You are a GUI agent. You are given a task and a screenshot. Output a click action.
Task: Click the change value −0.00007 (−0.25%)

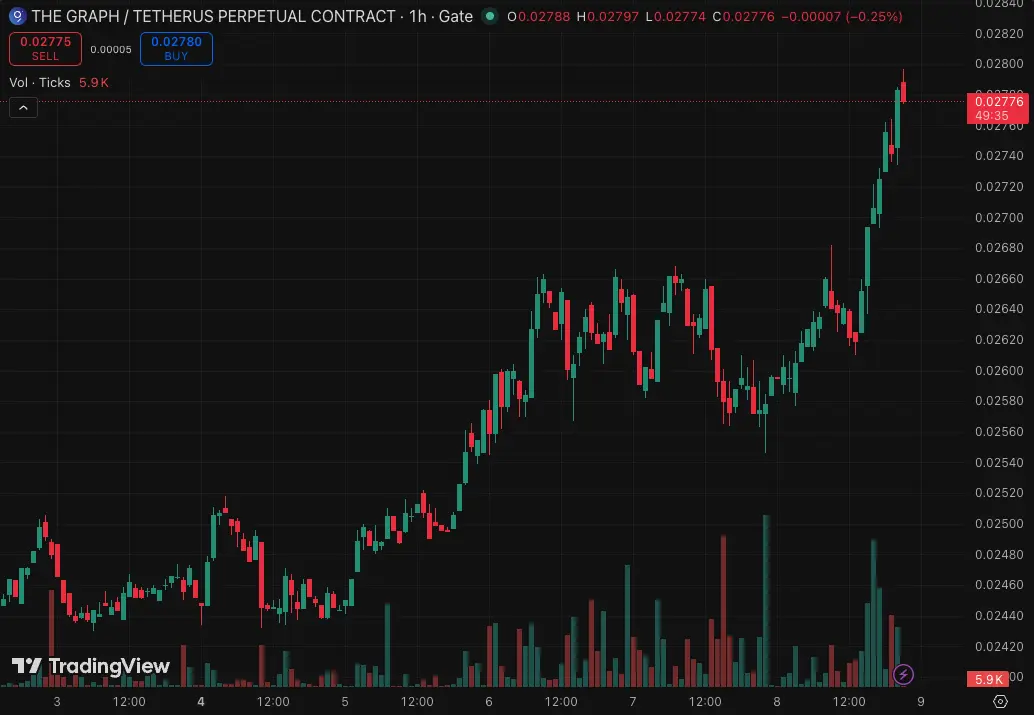click(841, 16)
